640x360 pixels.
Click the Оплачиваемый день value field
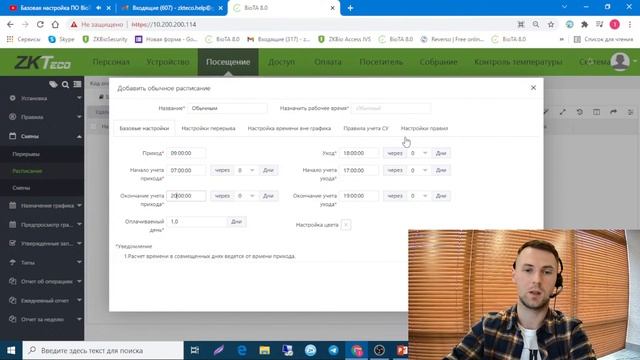click(x=197, y=222)
